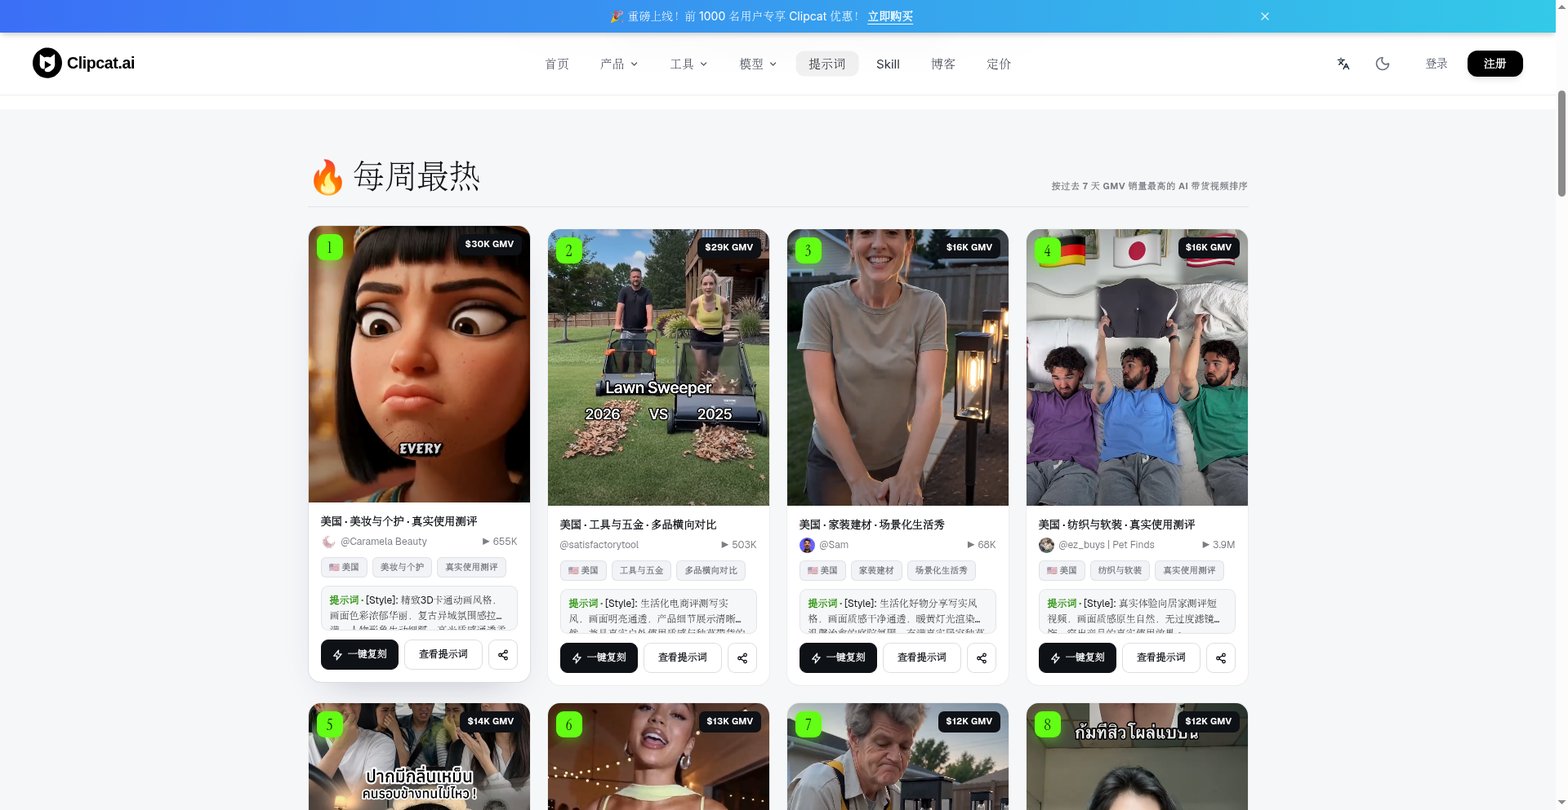Click the 3.9M play count
Image resolution: width=1568 pixels, height=810 pixels.
(1219, 545)
